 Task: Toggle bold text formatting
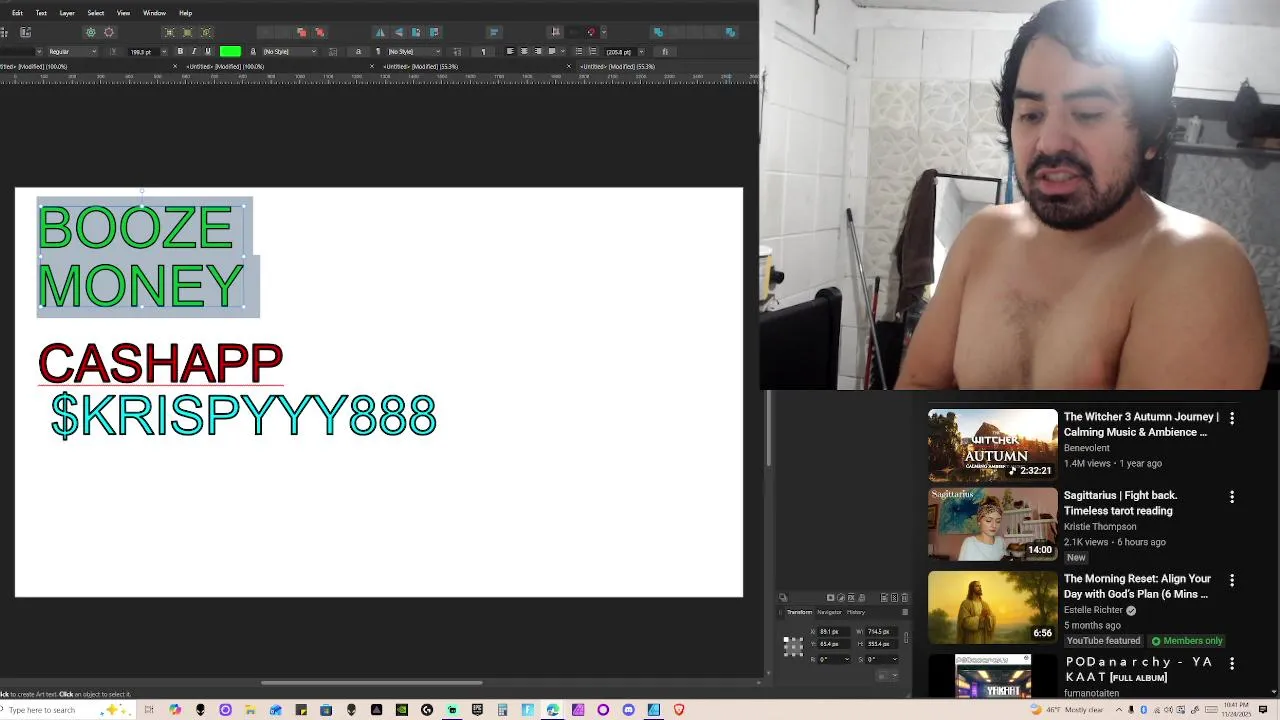point(180,51)
